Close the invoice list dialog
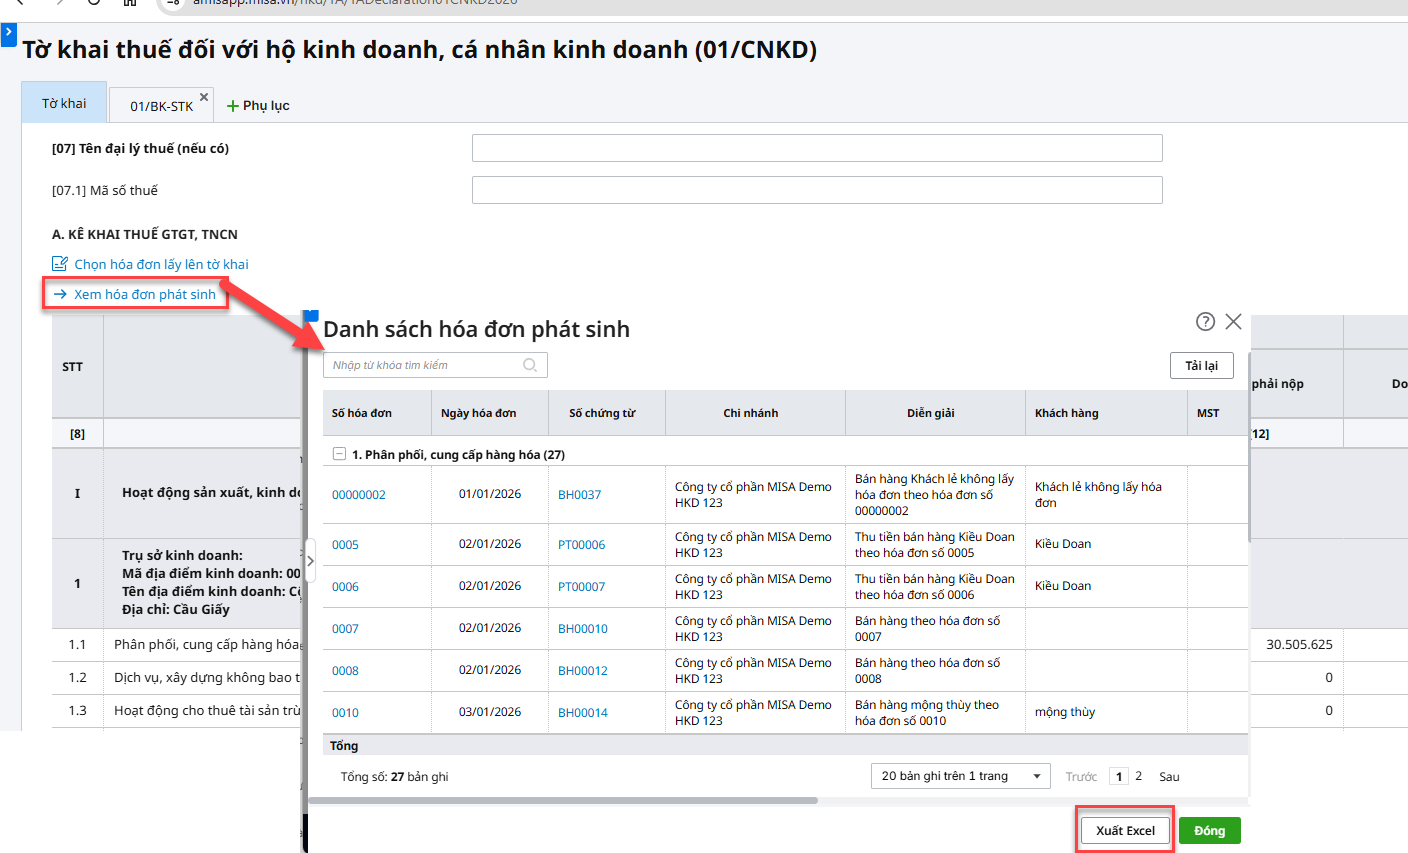The image size is (1408, 853). point(1233,321)
